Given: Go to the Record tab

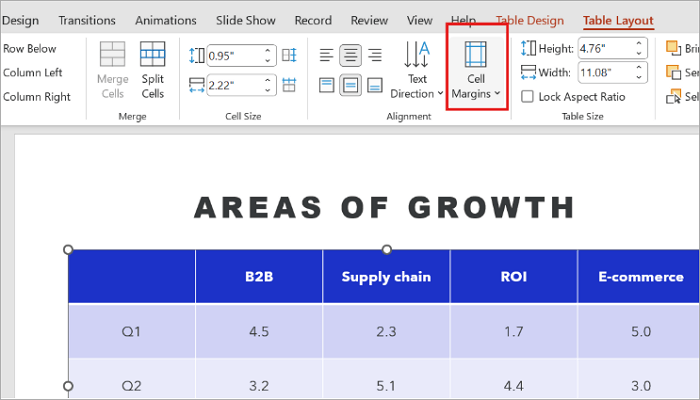Looking at the screenshot, I should [313, 21].
